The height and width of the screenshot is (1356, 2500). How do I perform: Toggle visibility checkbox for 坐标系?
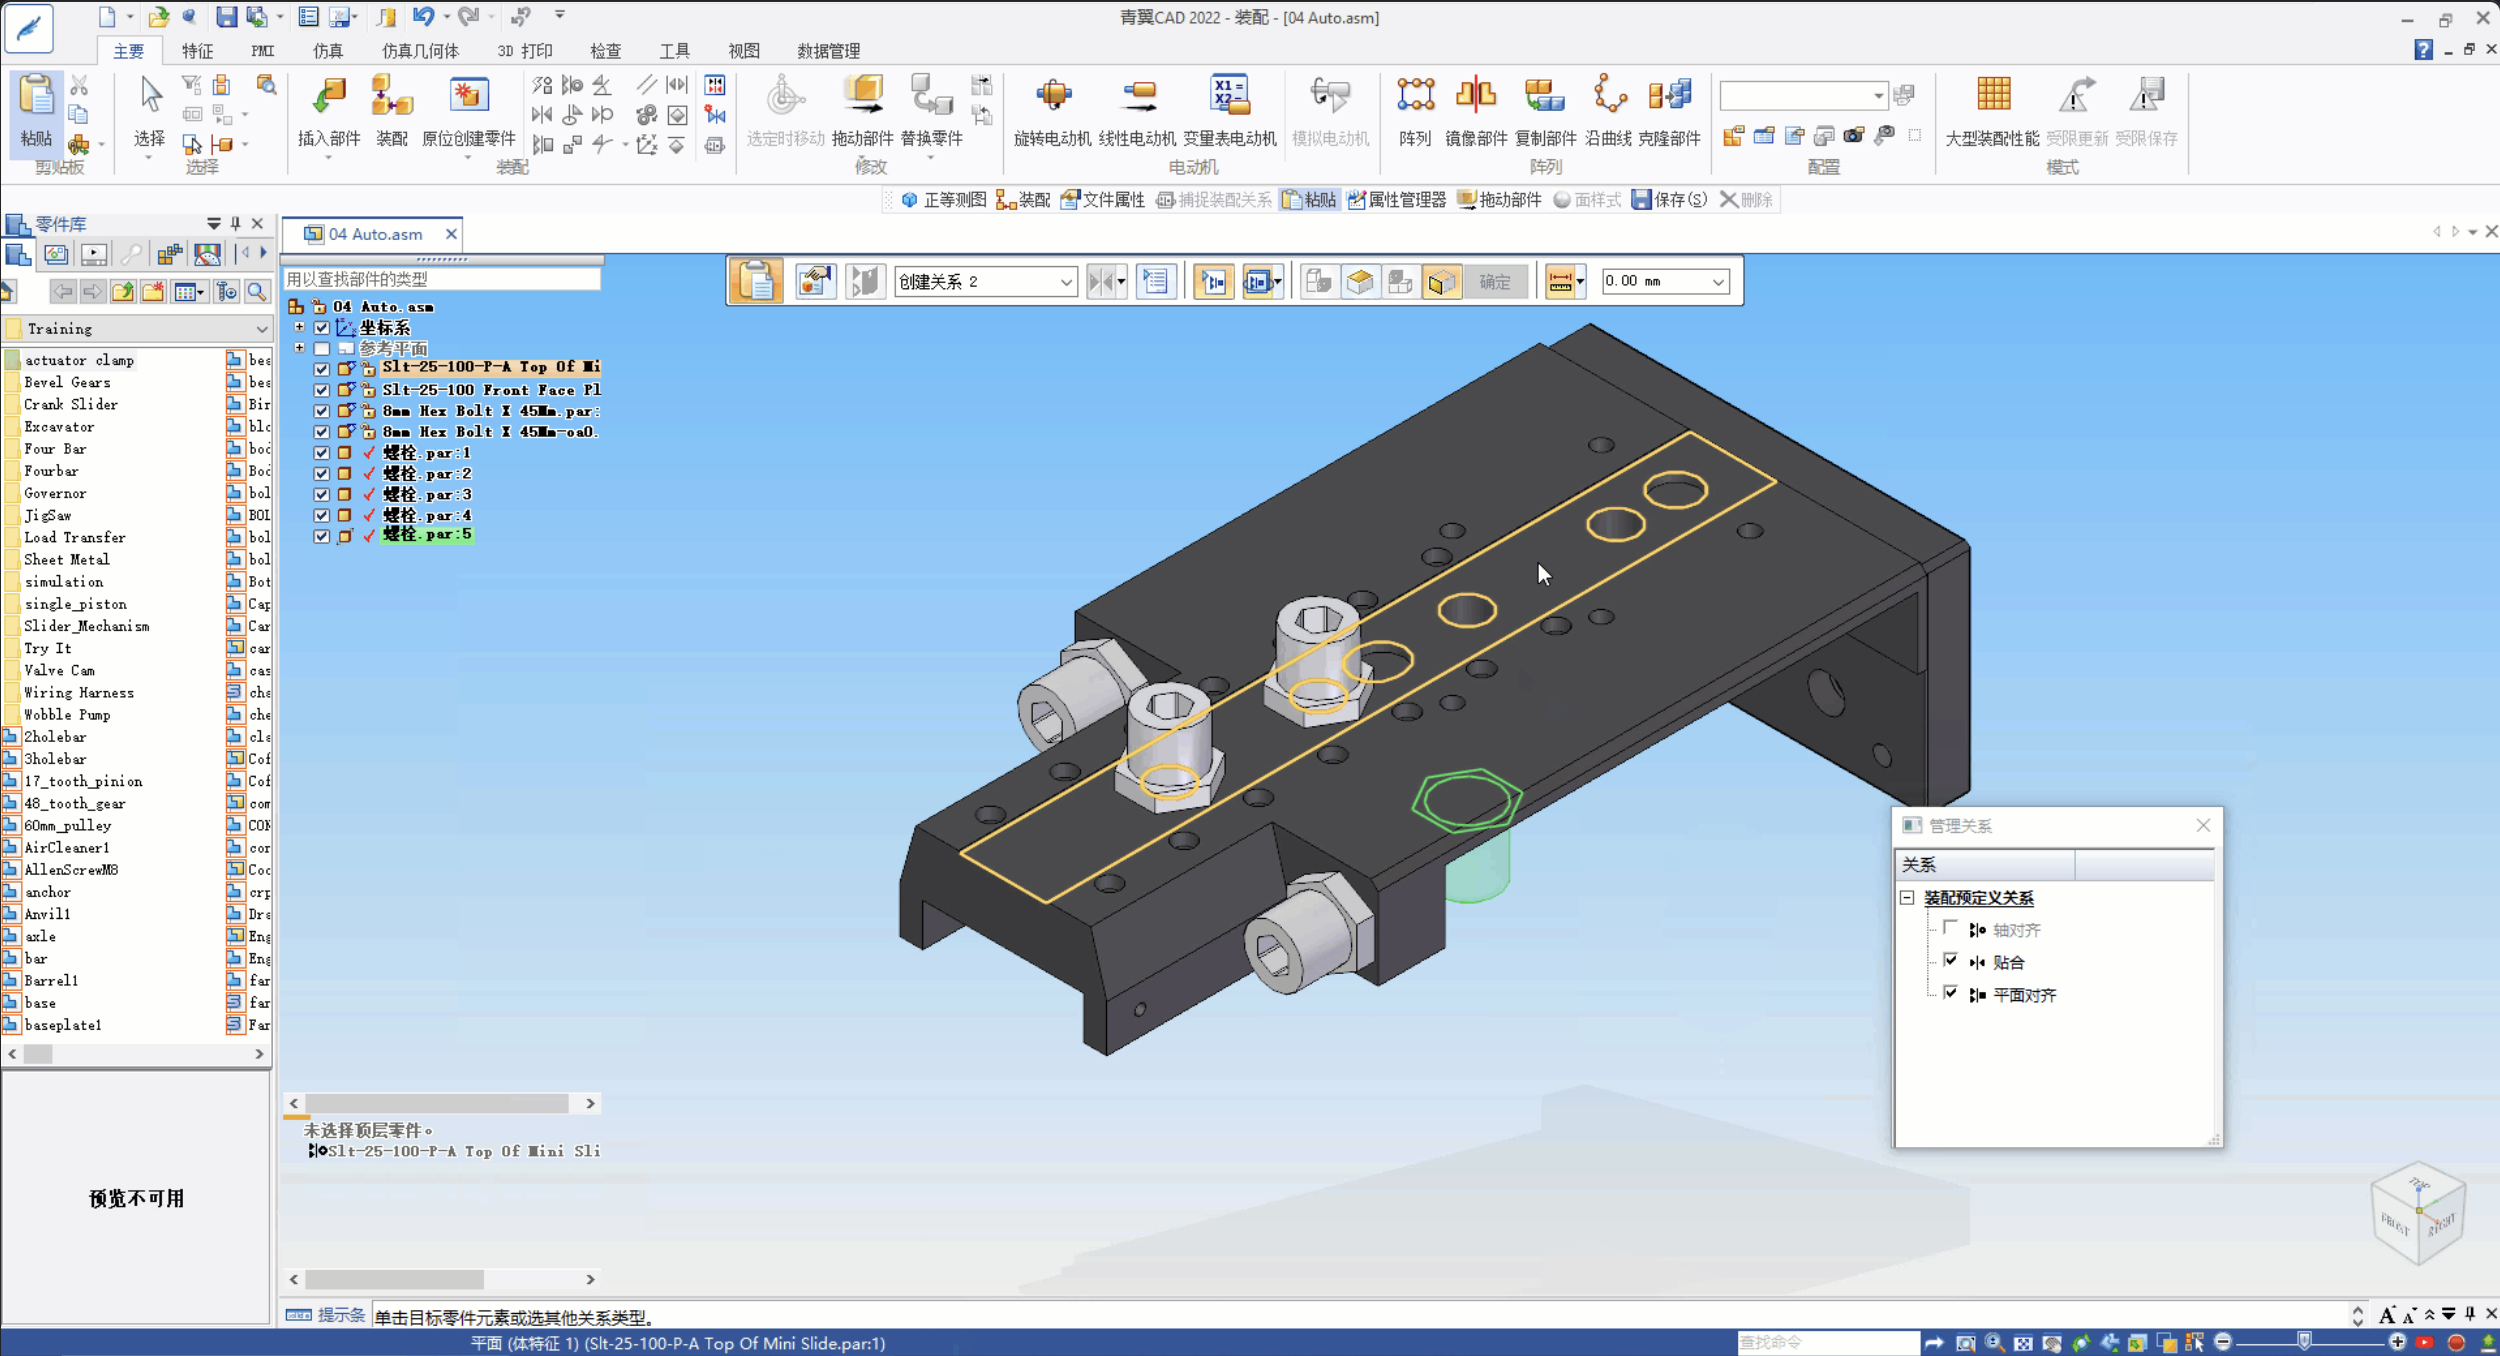tap(321, 328)
